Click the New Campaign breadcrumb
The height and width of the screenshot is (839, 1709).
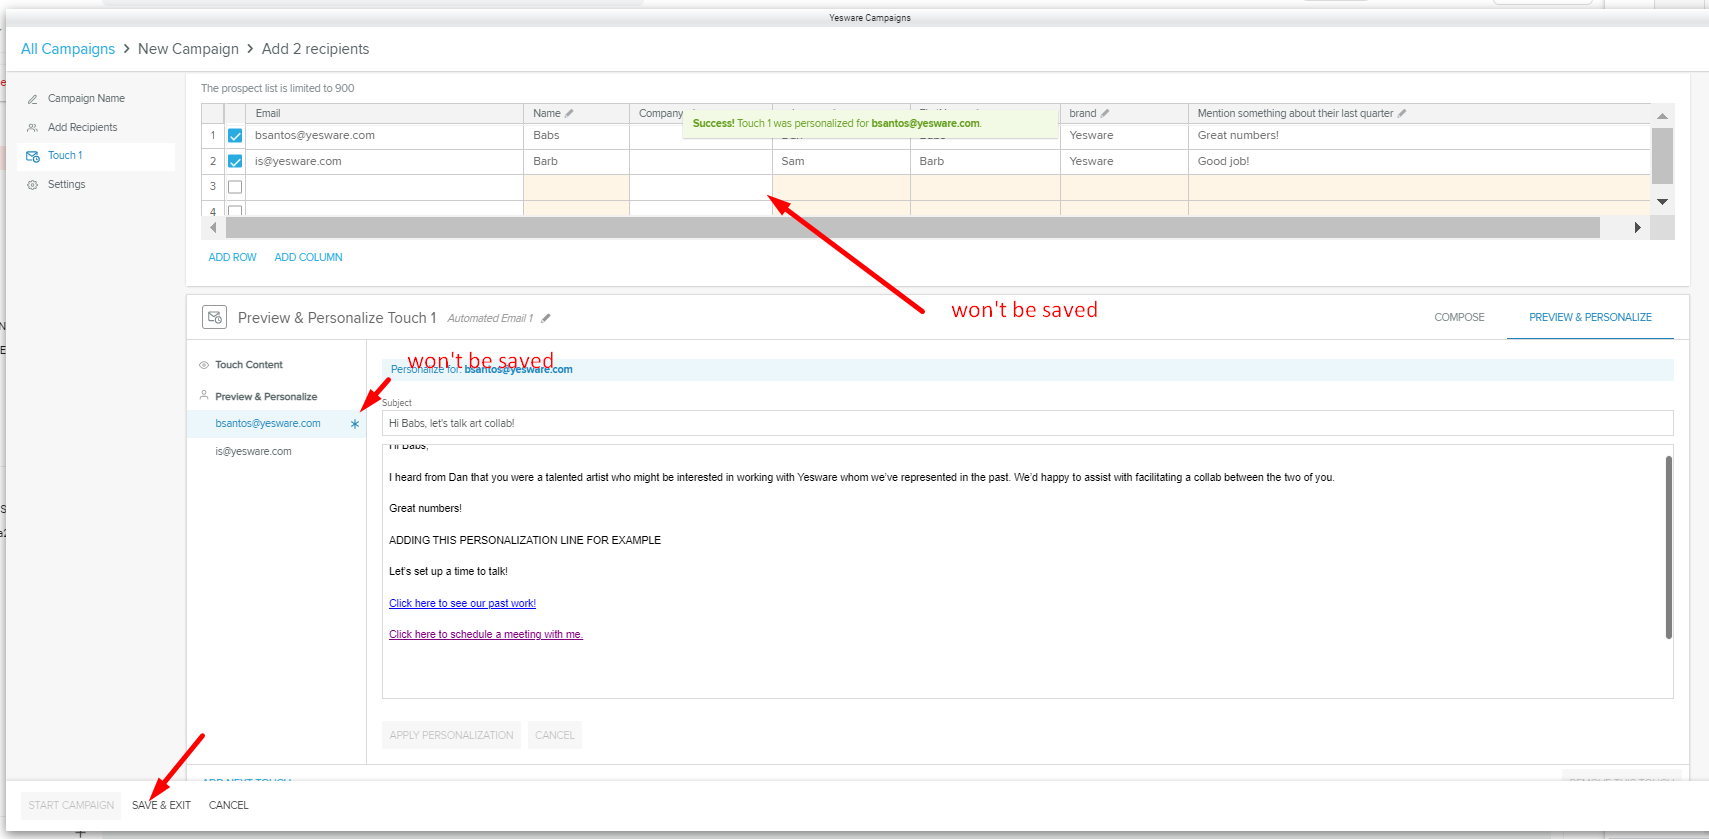[x=188, y=49]
